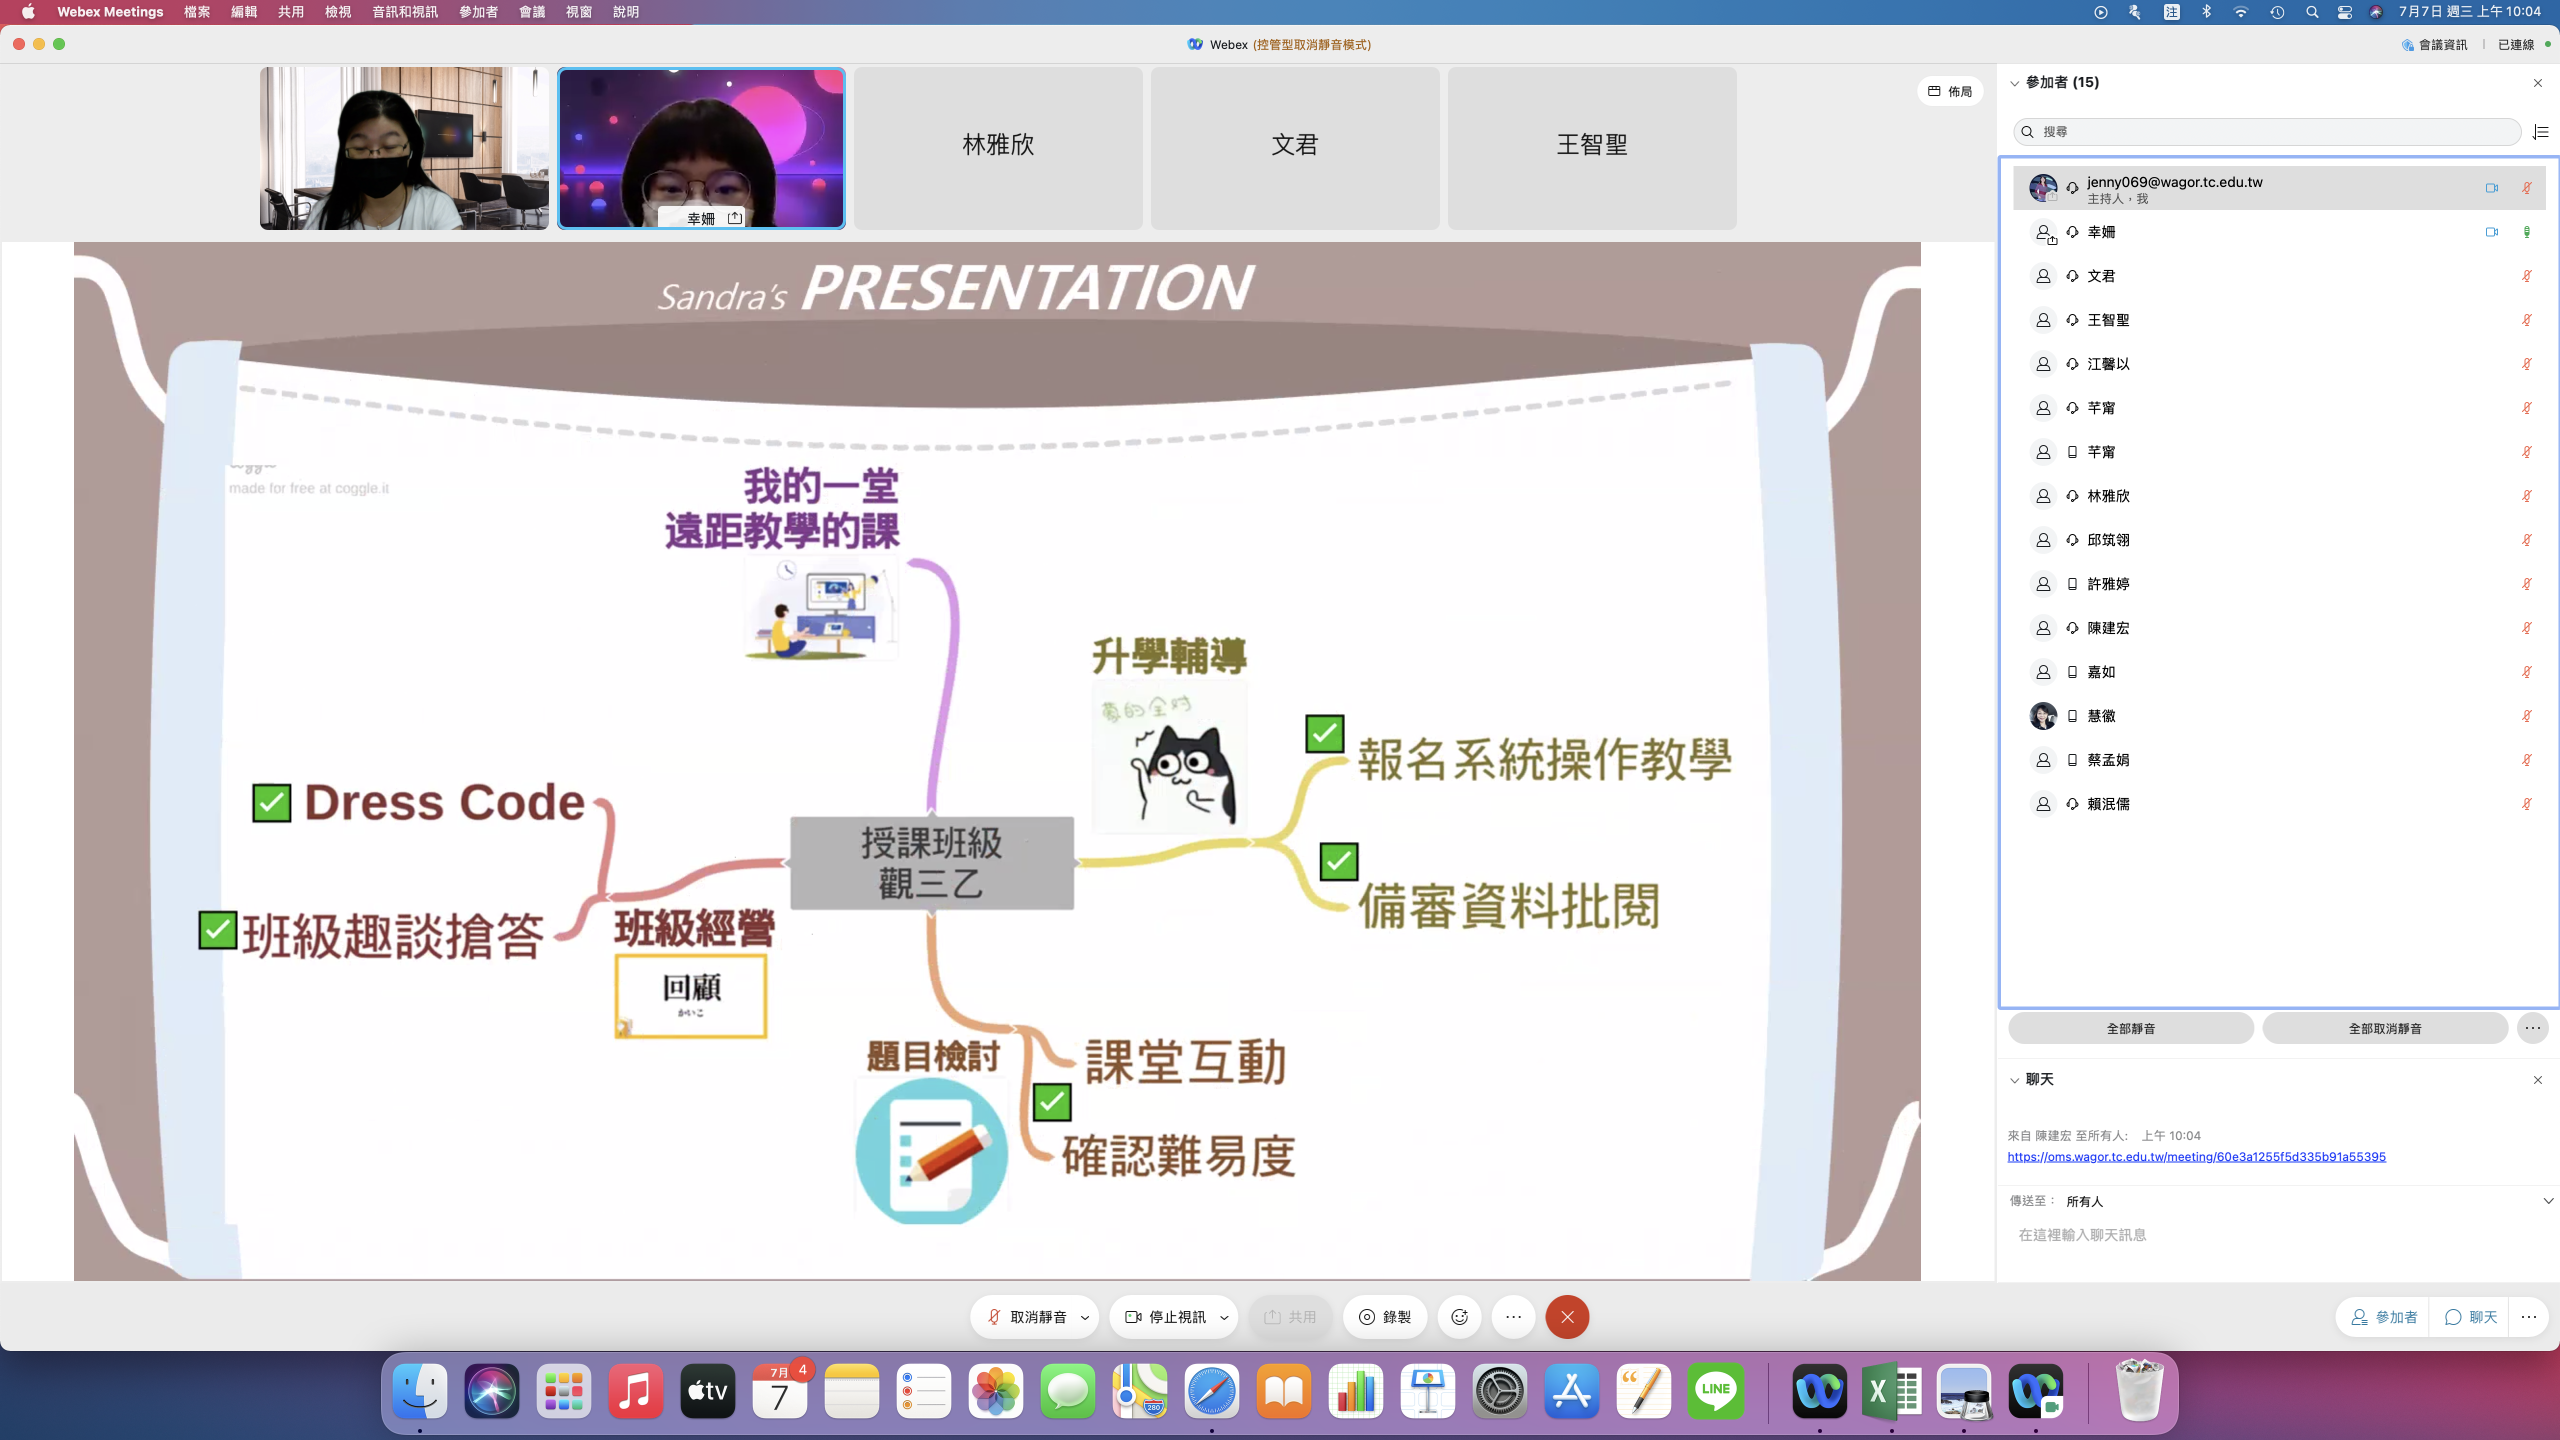Click the emoji reactions icon

pyautogui.click(x=1459, y=1317)
